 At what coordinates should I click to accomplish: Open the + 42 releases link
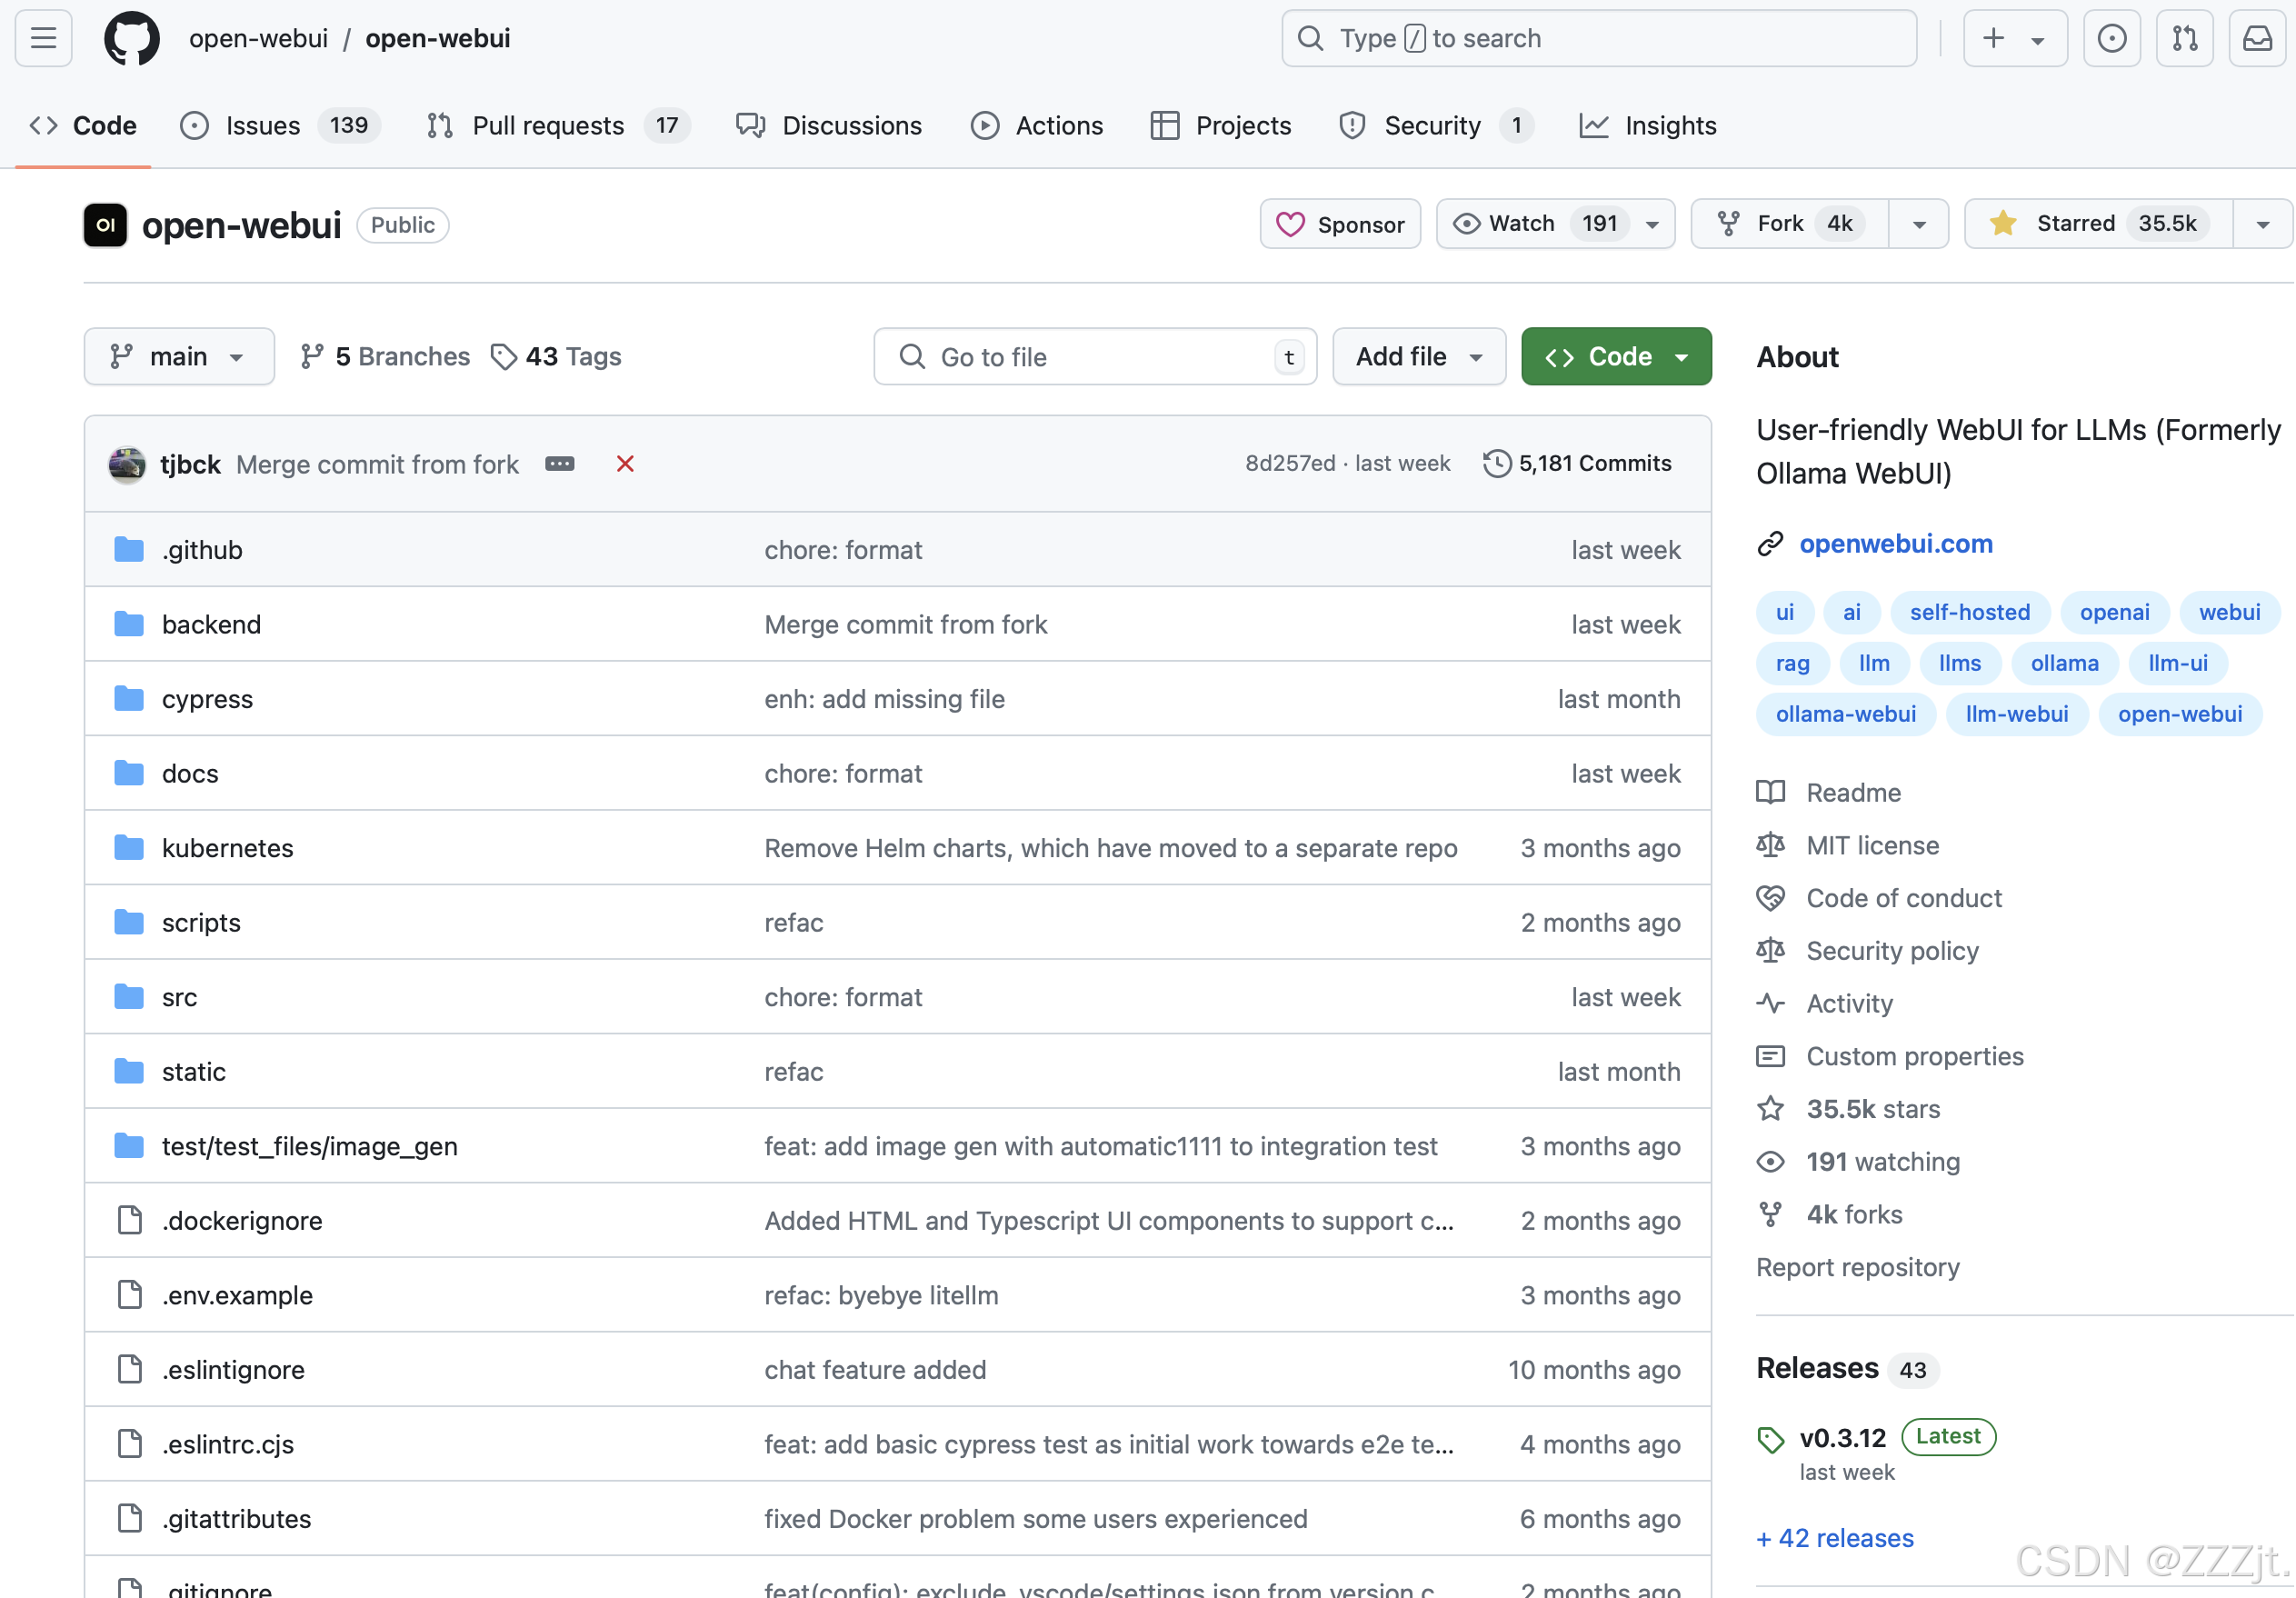[x=1834, y=1537]
